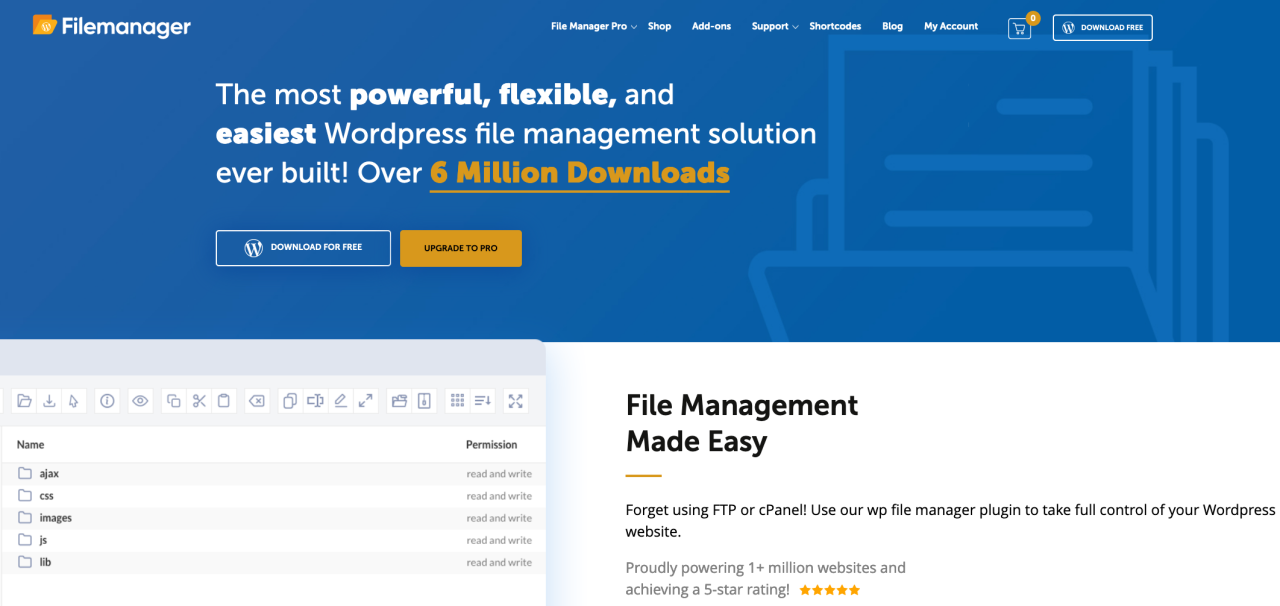Click the sort list icon
This screenshot has height=606, width=1280.
(483, 401)
